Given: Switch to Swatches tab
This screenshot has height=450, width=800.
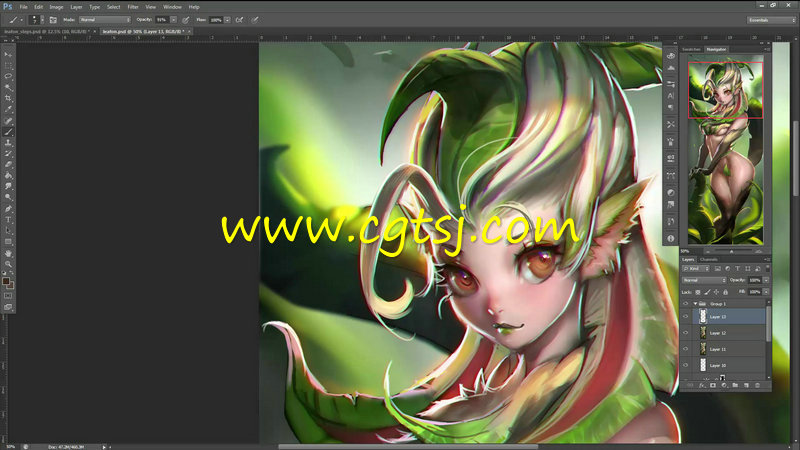Looking at the screenshot, I should [691, 49].
